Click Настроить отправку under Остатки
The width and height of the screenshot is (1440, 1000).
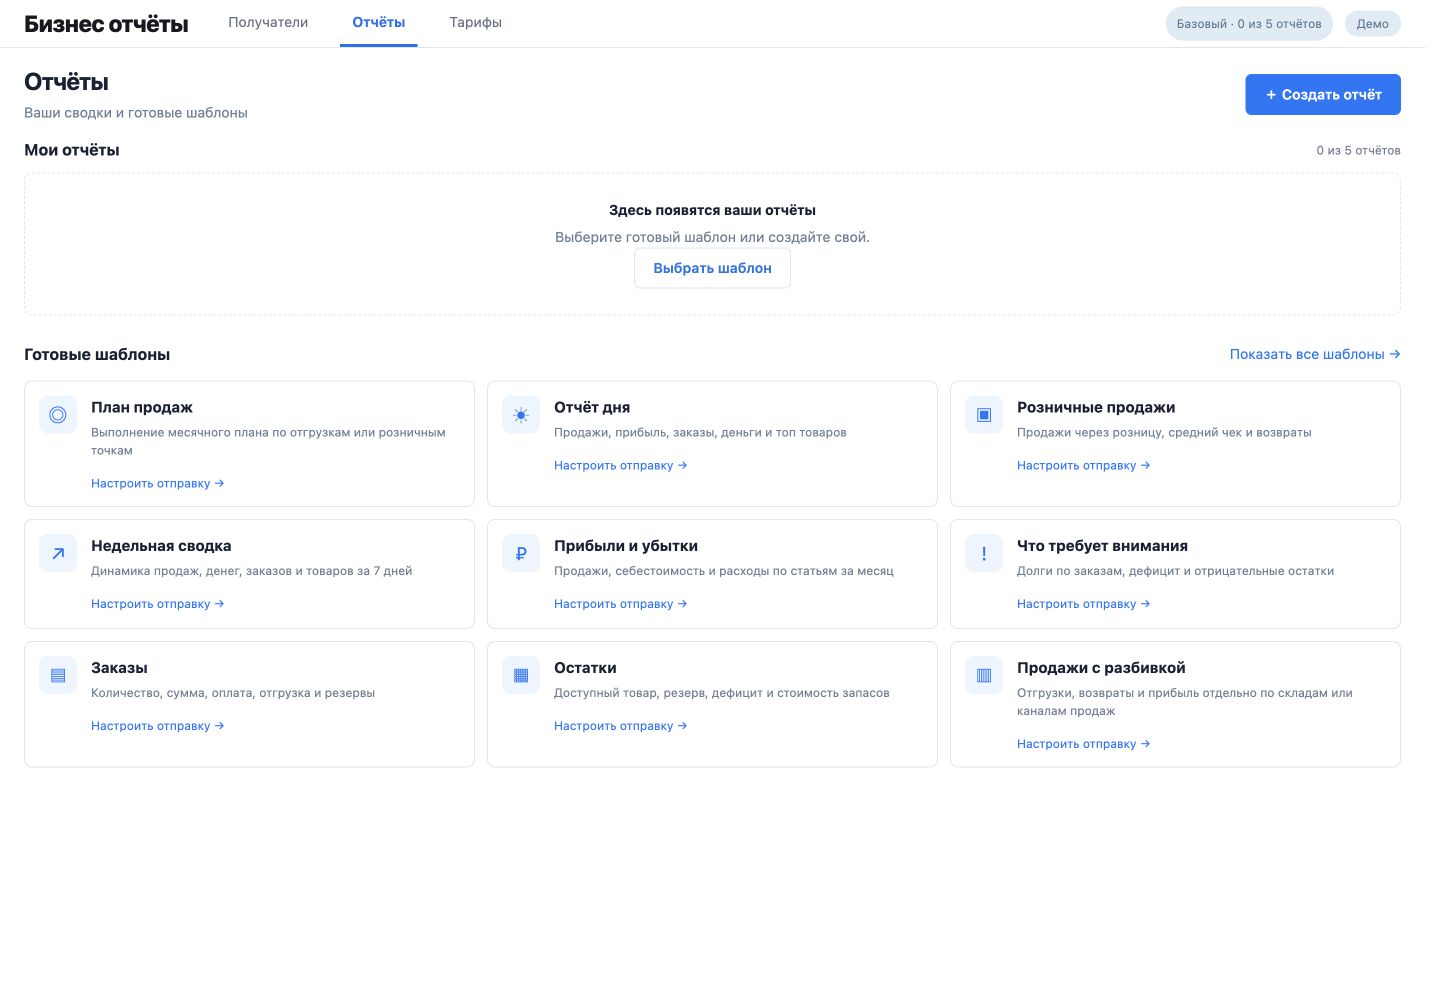coord(620,726)
